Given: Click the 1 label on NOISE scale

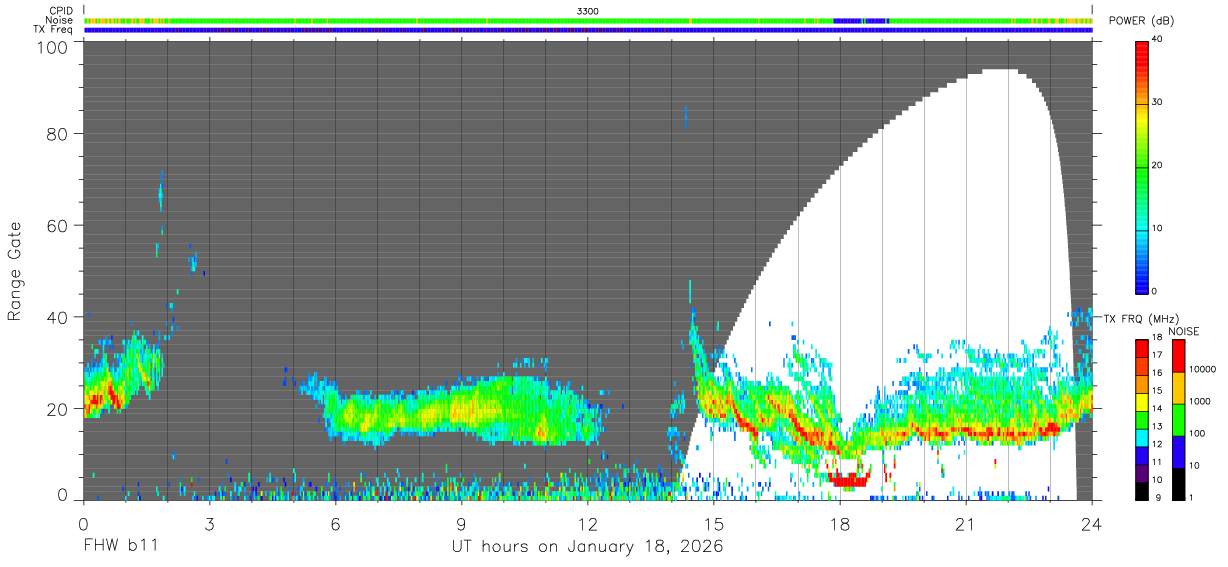Looking at the screenshot, I should coord(1189,497).
